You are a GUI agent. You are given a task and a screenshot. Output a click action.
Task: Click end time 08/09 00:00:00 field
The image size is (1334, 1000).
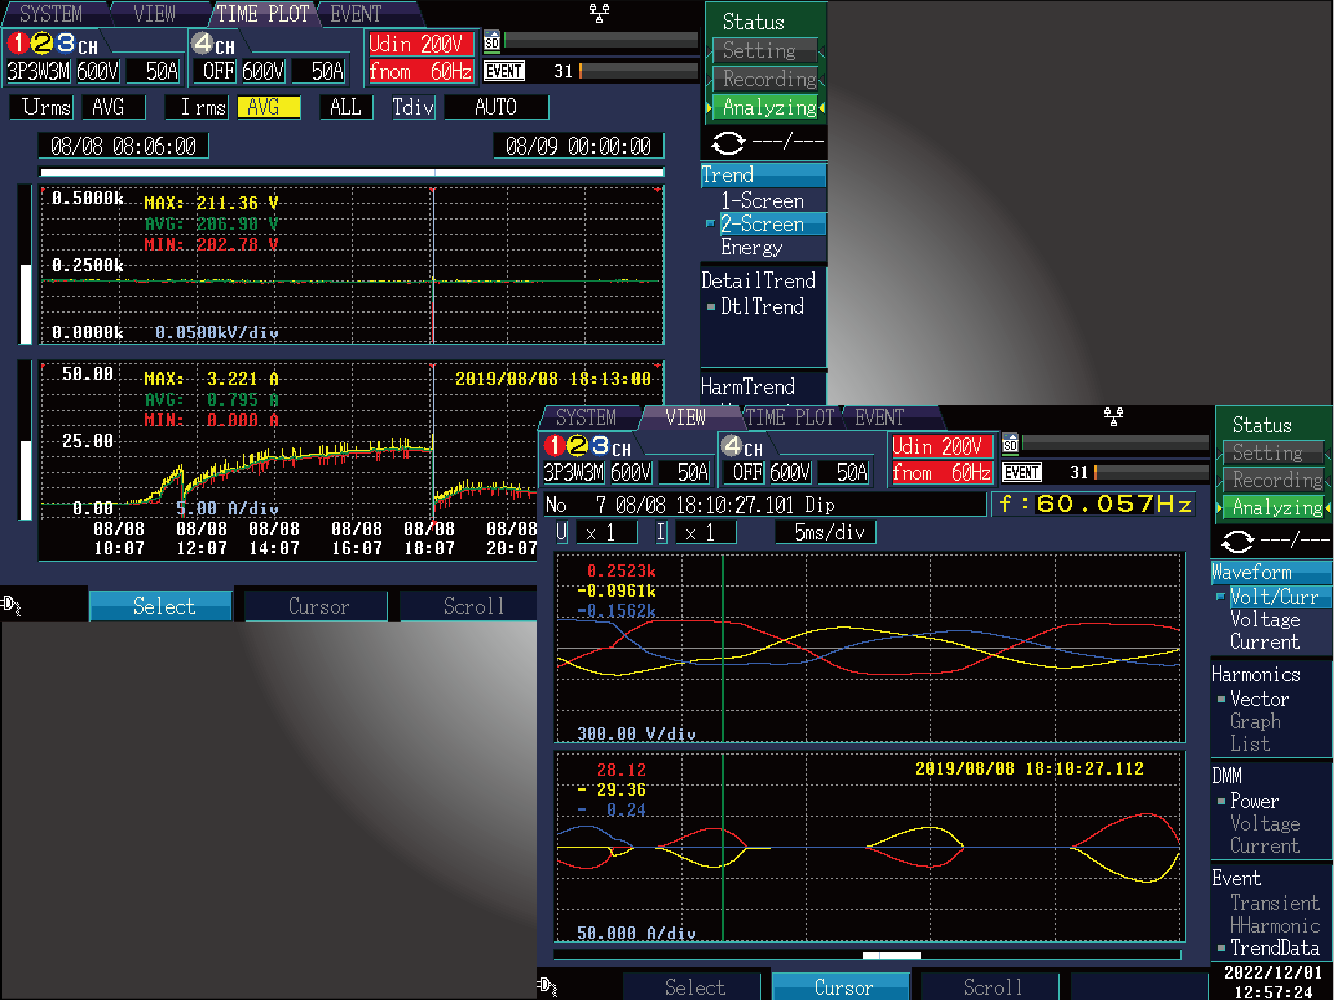[579, 146]
